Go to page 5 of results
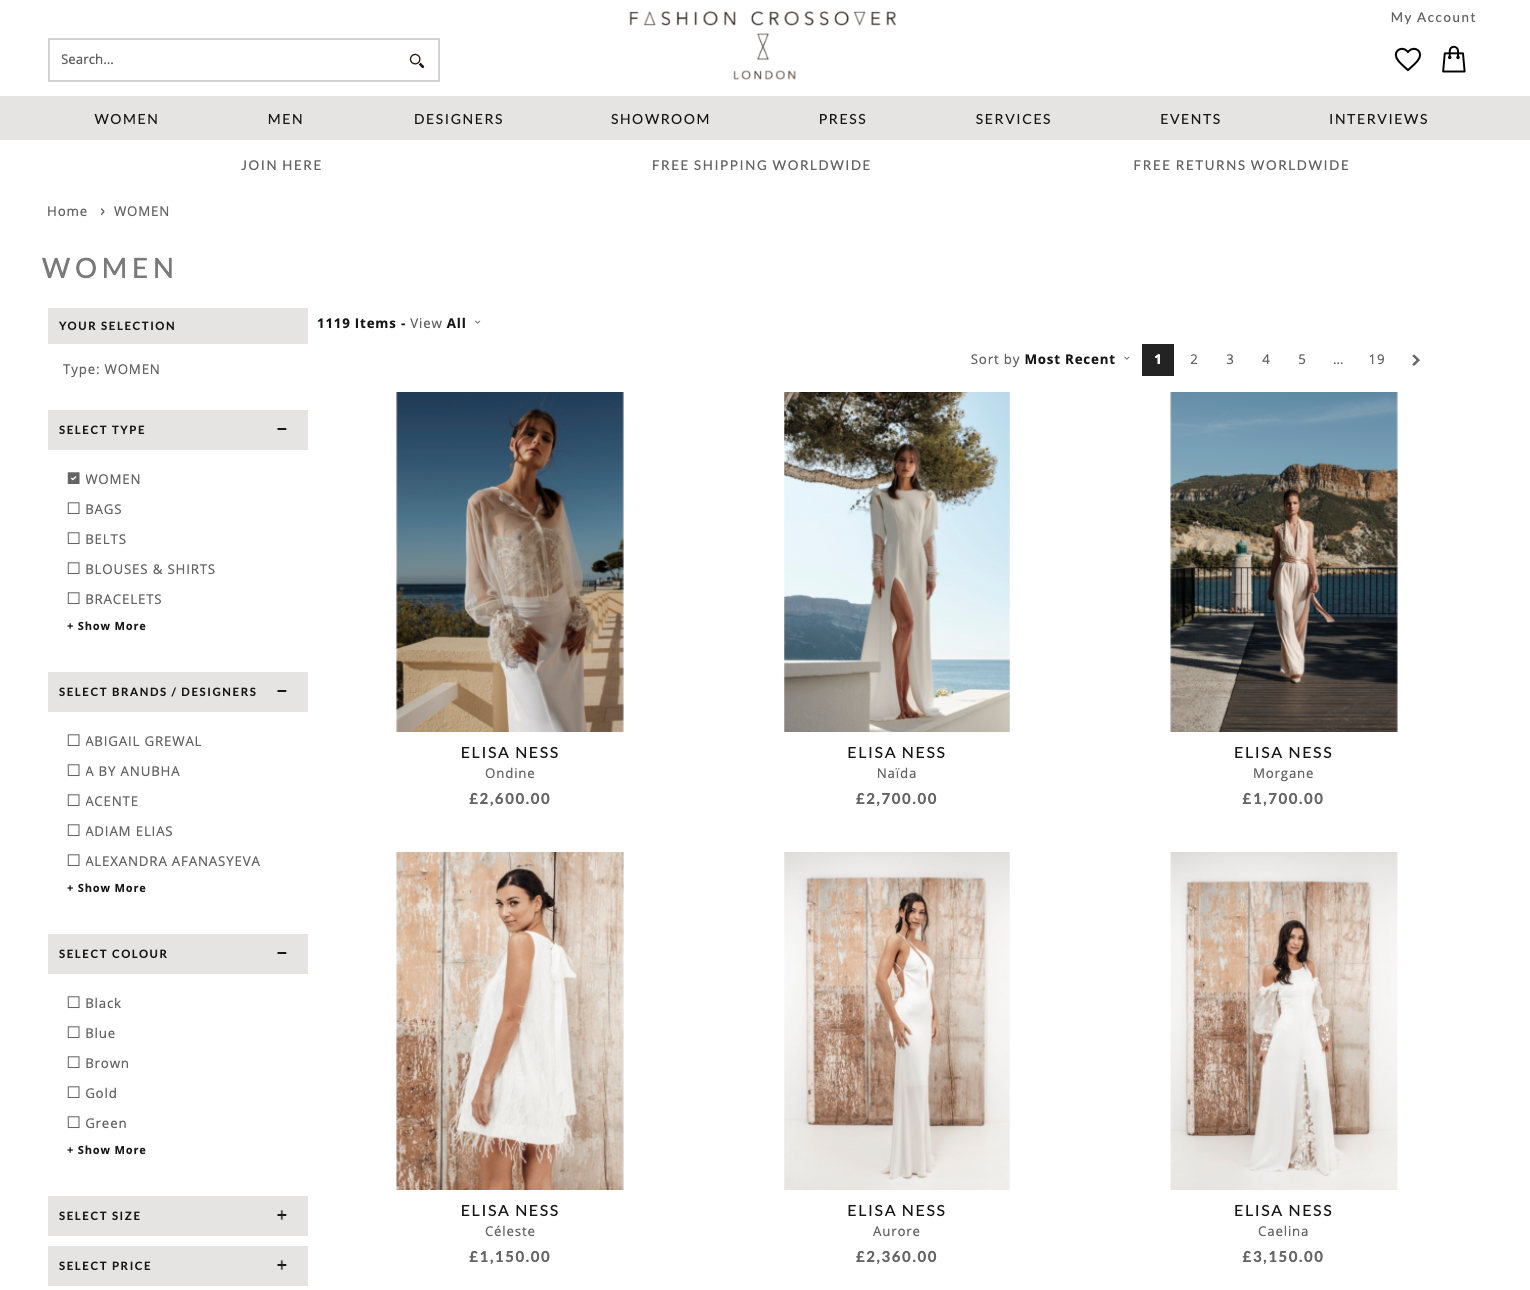 [1302, 359]
